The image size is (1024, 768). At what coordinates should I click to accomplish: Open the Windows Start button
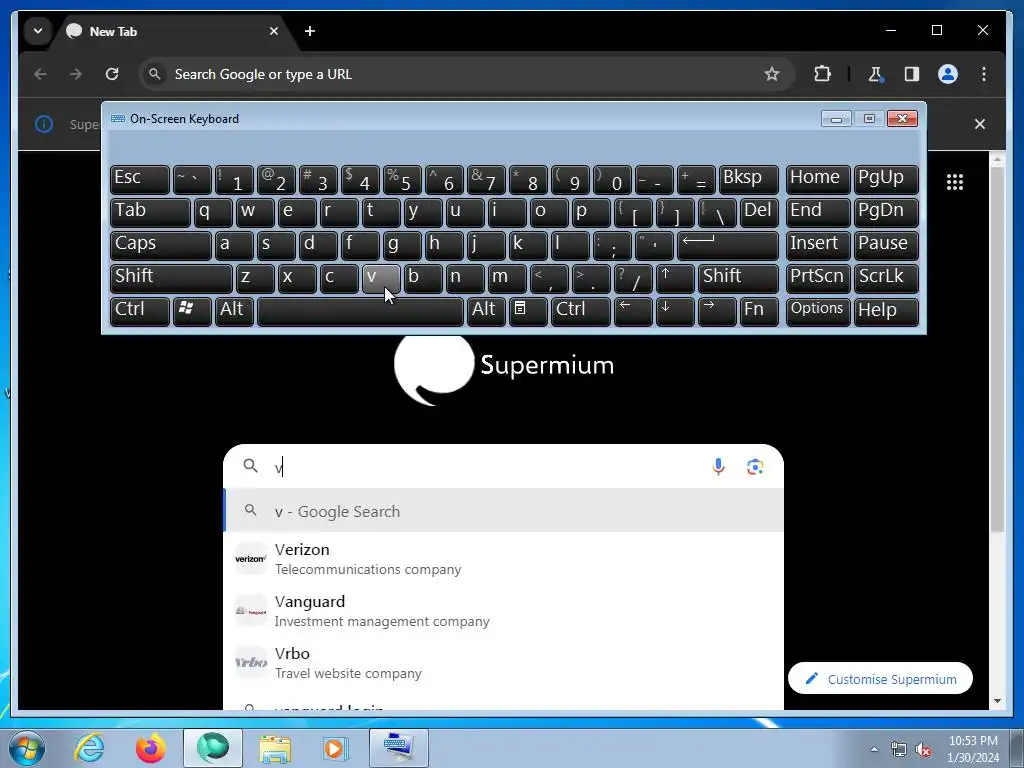click(27, 748)
